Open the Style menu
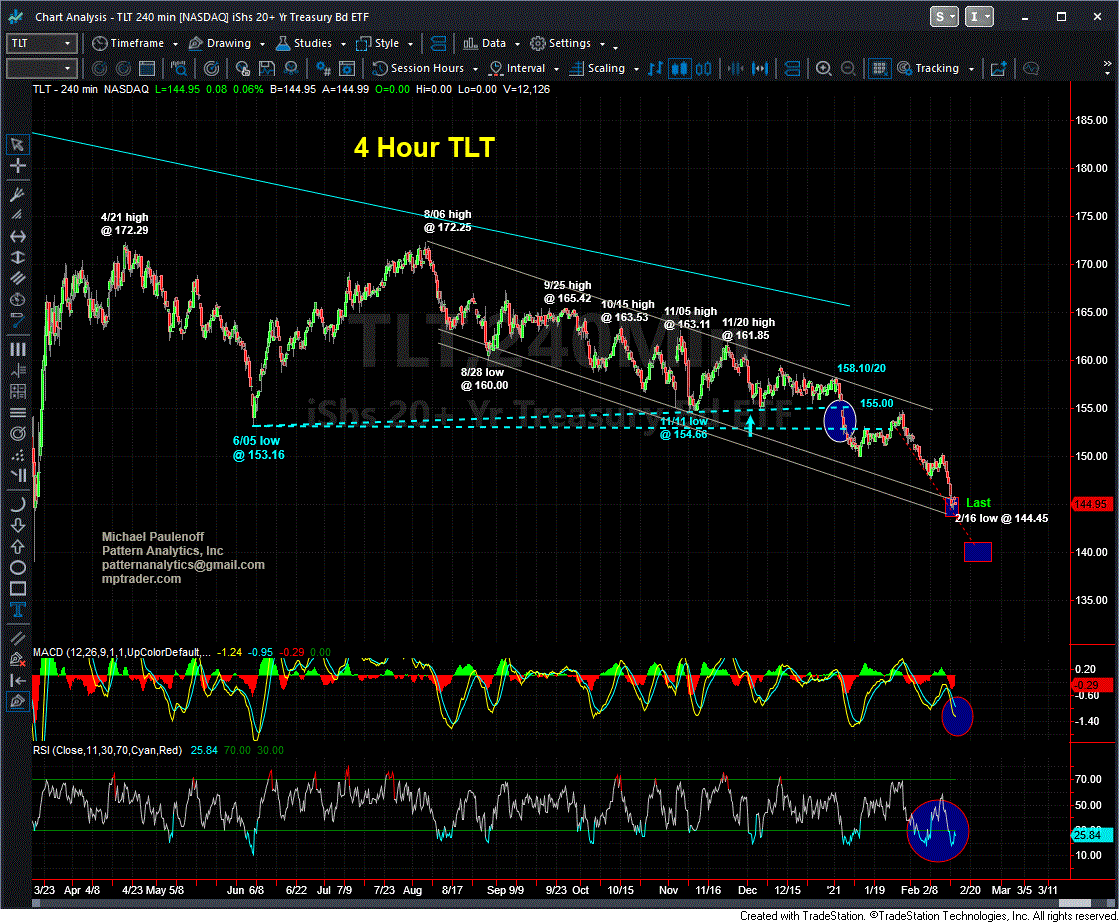The width and height of the screenshot is (1119, 922). pyautogui.click(x=378, y=44)
